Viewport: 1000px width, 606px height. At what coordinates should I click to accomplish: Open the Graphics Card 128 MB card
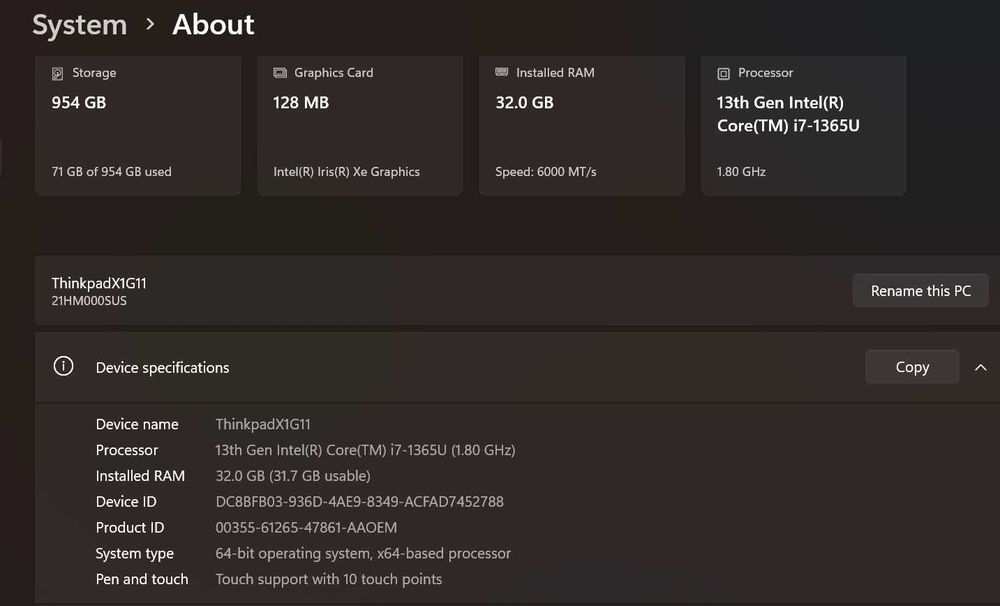[360, 125]
